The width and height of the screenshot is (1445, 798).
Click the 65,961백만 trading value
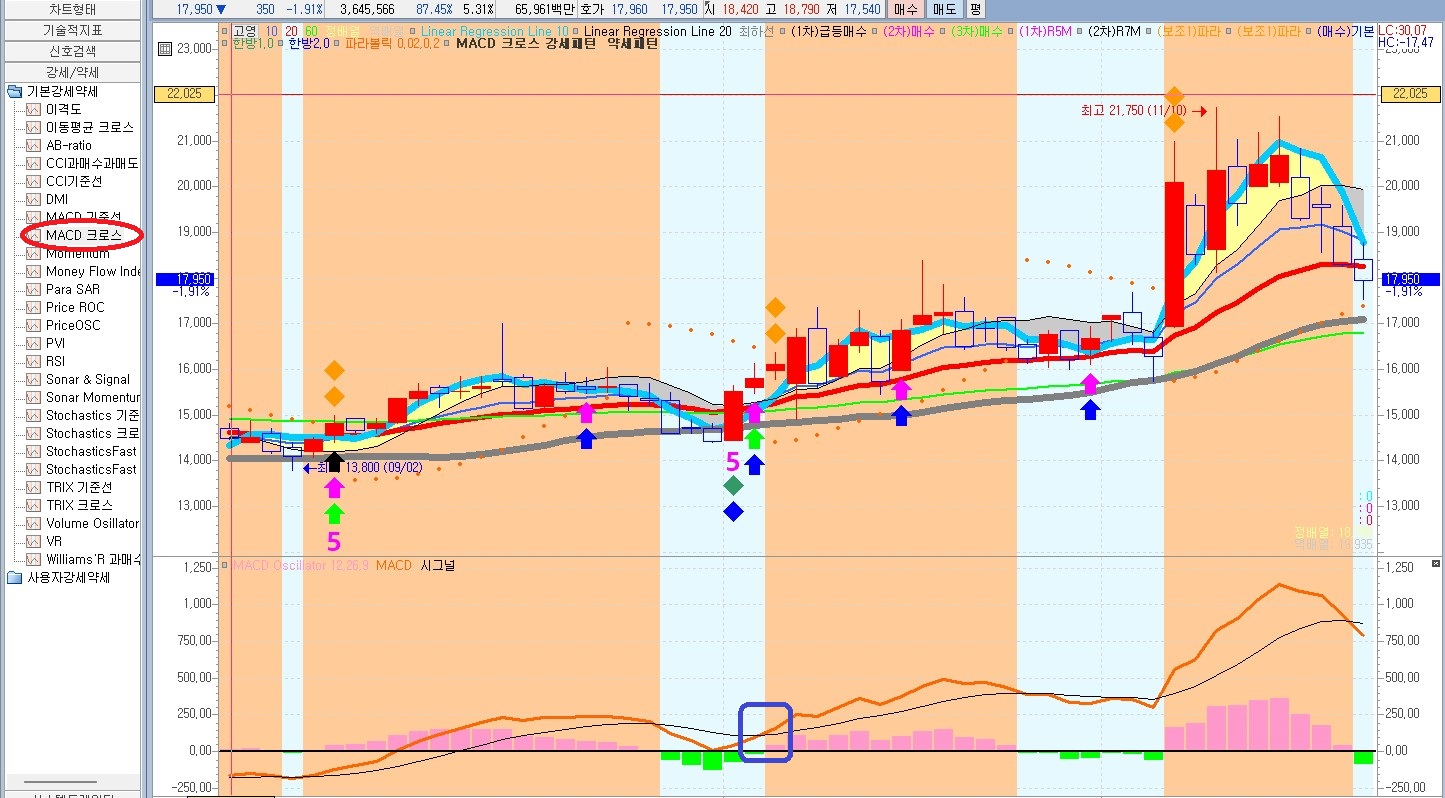click(544, 9)
